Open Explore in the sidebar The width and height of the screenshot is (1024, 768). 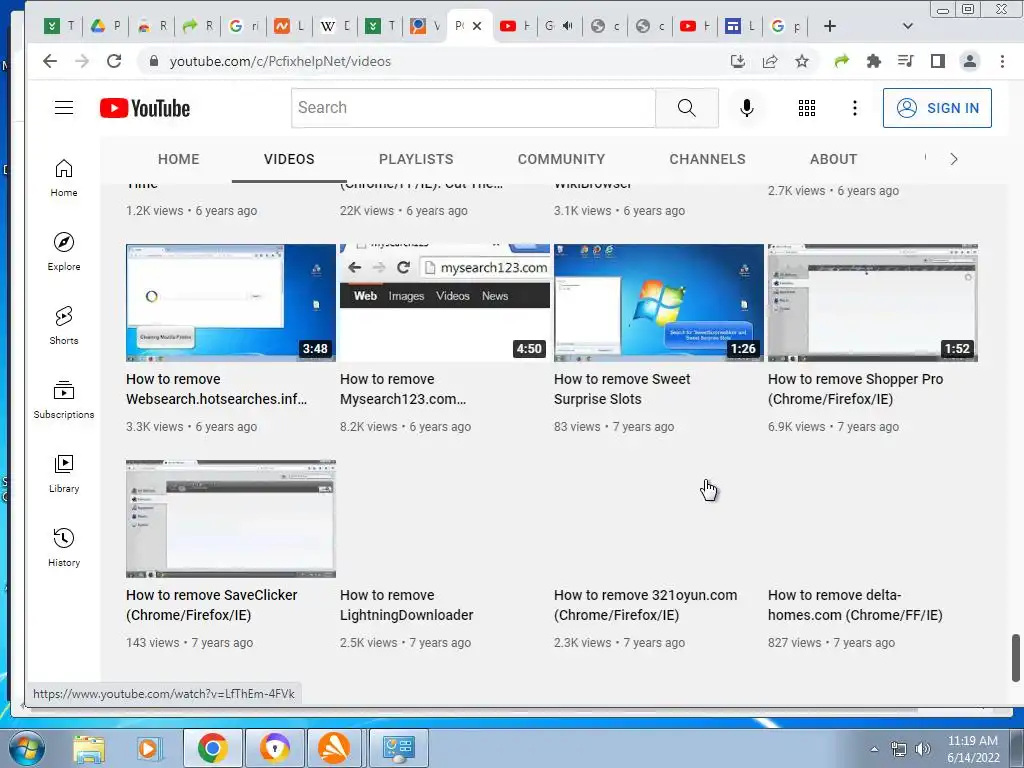[64, 251]
